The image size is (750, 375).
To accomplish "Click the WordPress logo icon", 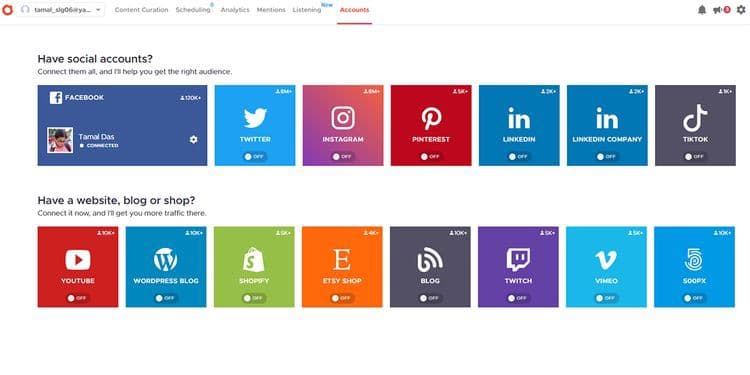I will (x=165, y=260).
